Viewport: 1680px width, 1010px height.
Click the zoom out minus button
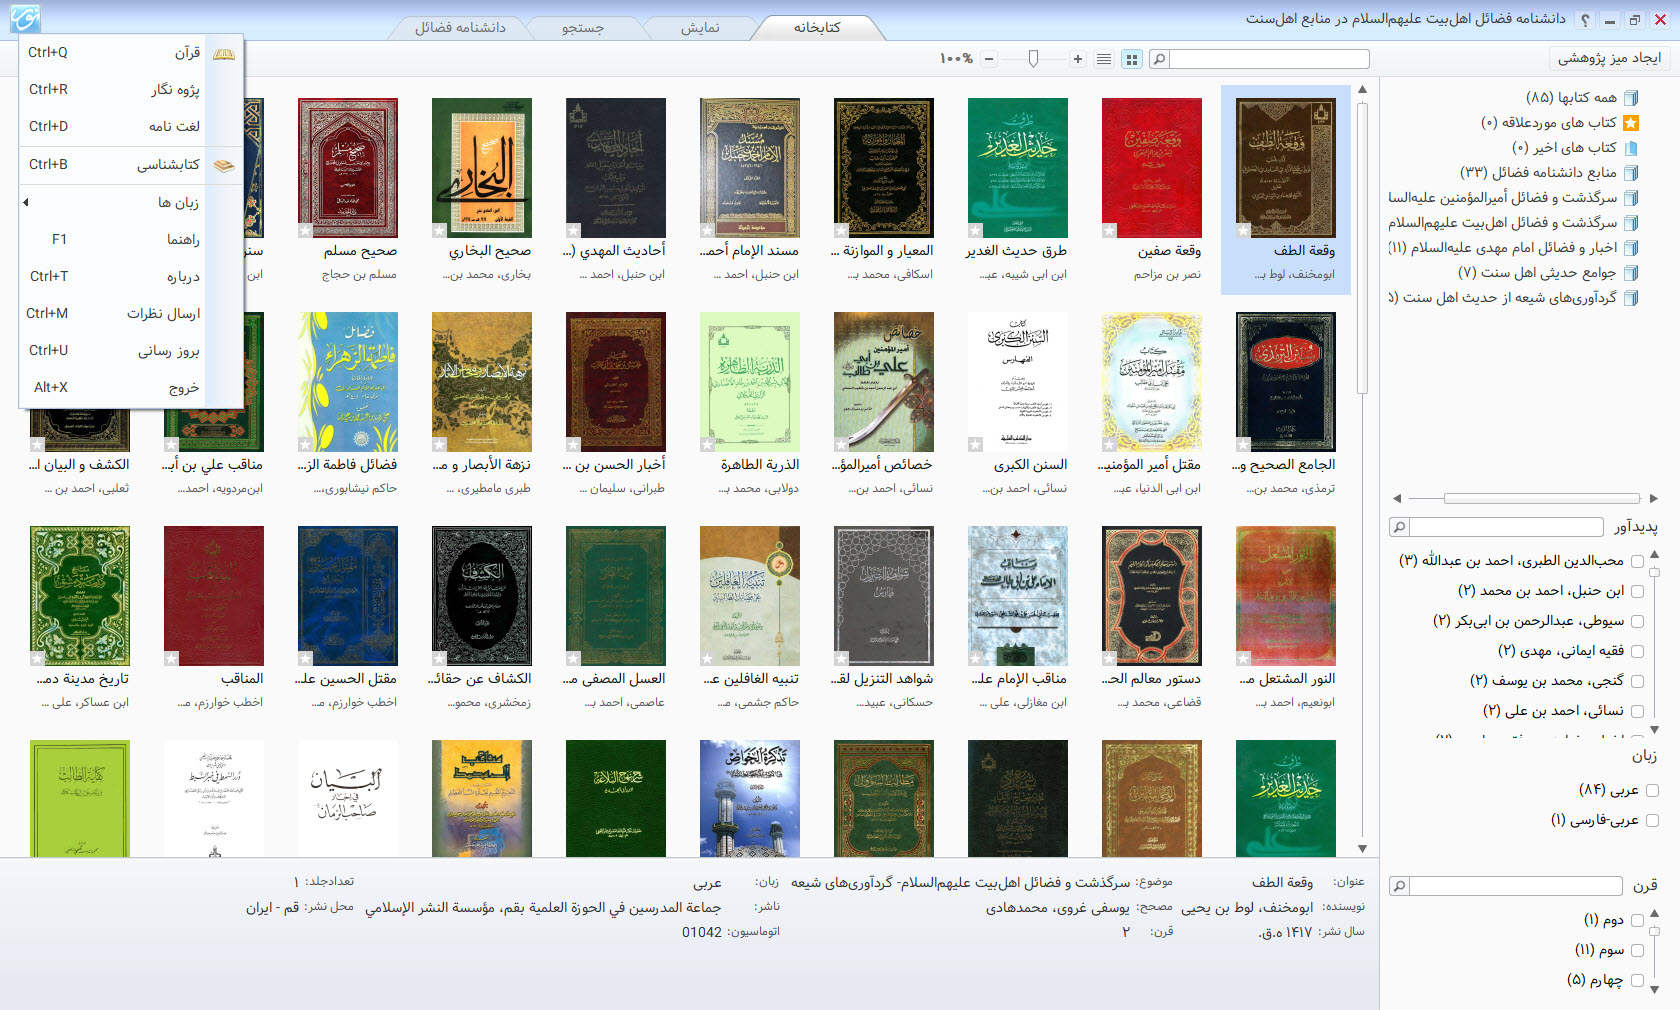coord(989,59)
